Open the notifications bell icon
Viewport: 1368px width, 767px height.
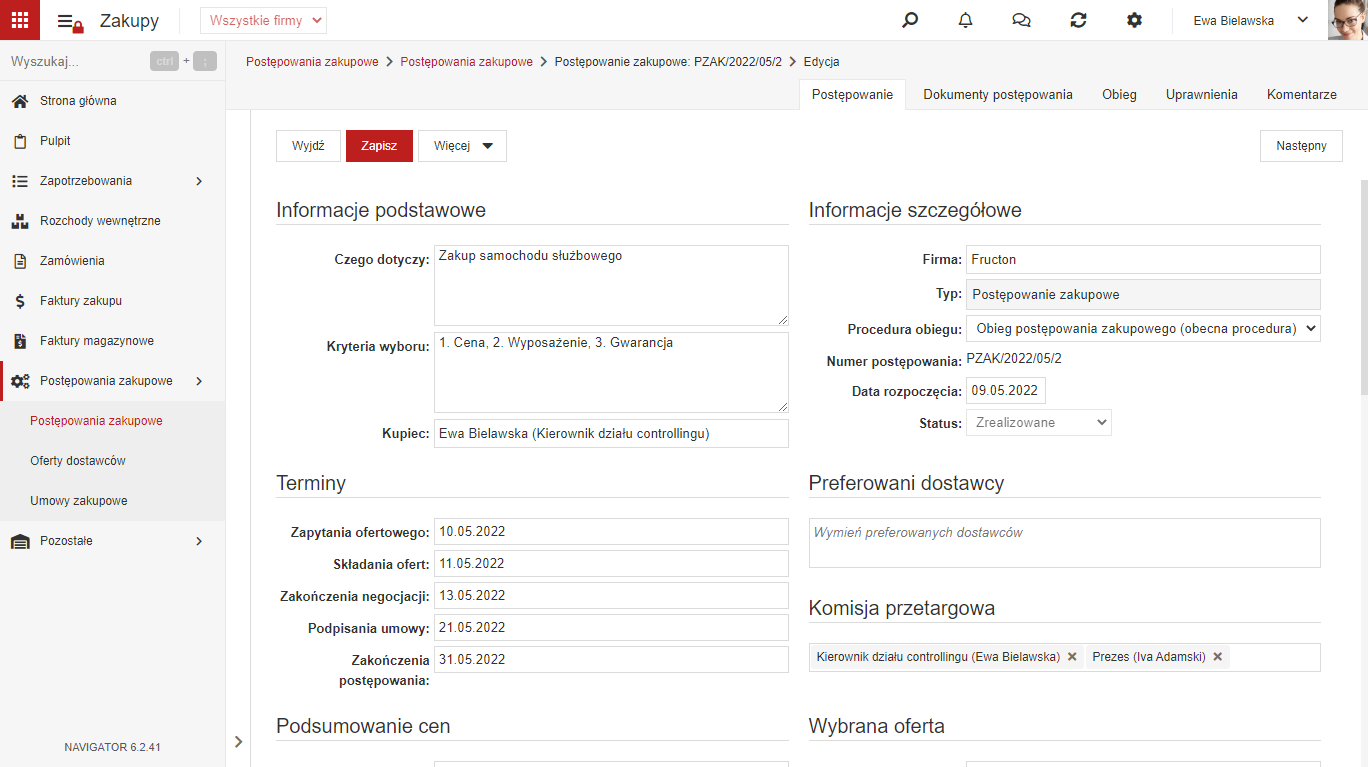click(x=965, y=20)
